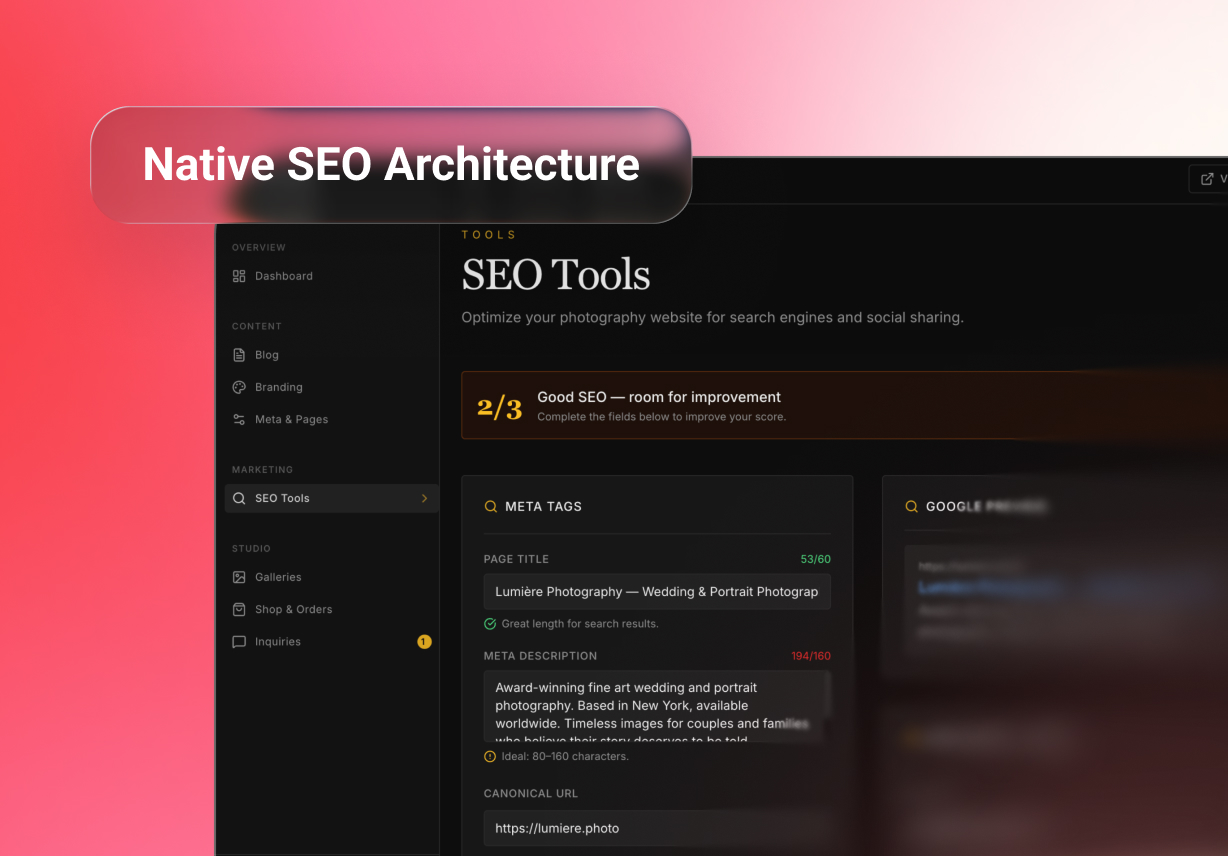Screen dimensions: 1228x856
Task: Click the Meta Tags panel title
Action: (543, 507)
